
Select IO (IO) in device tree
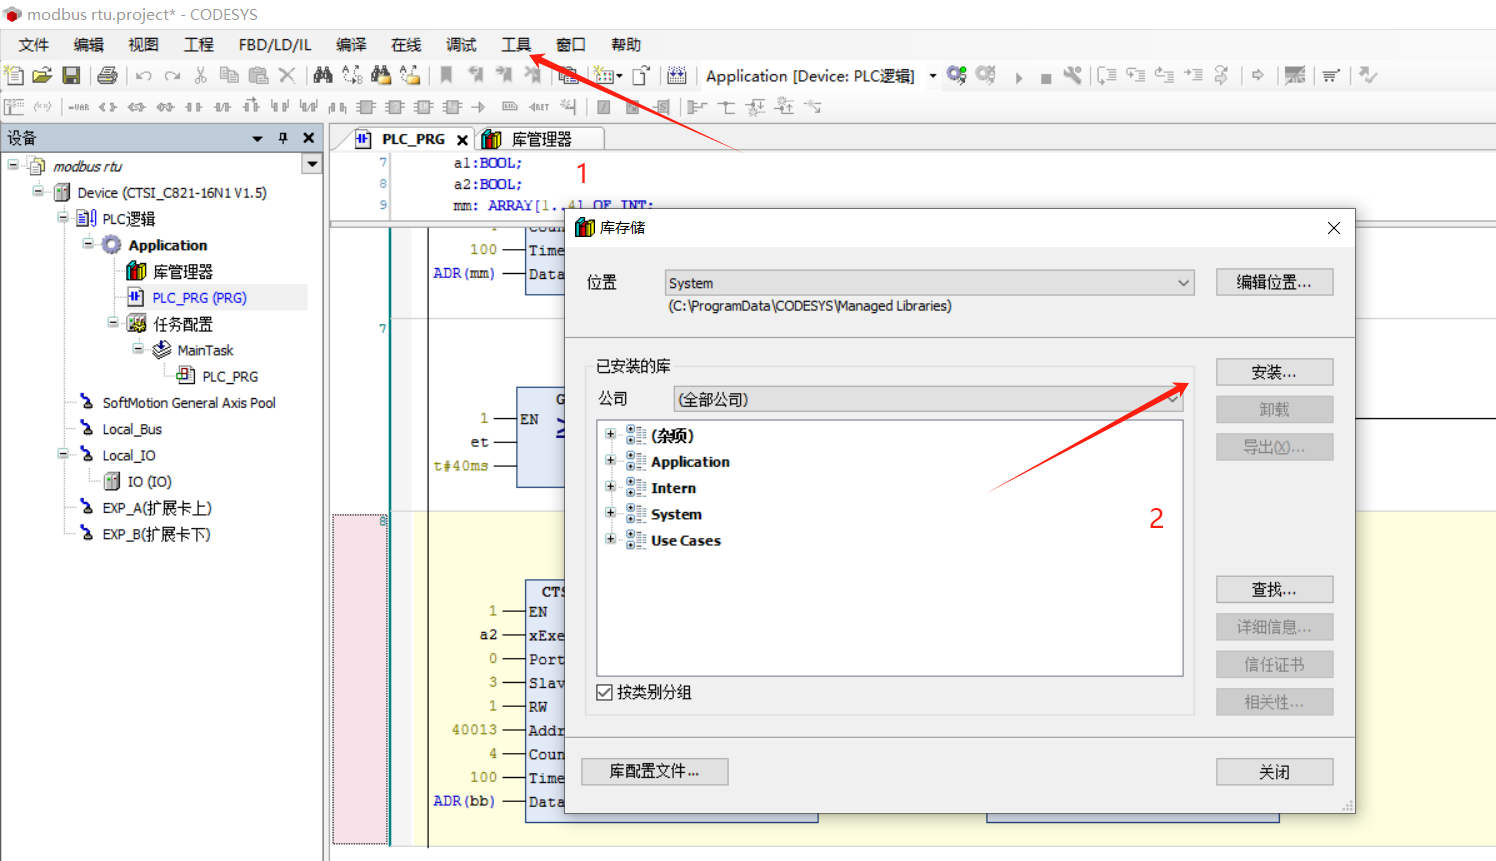[149, 481]
